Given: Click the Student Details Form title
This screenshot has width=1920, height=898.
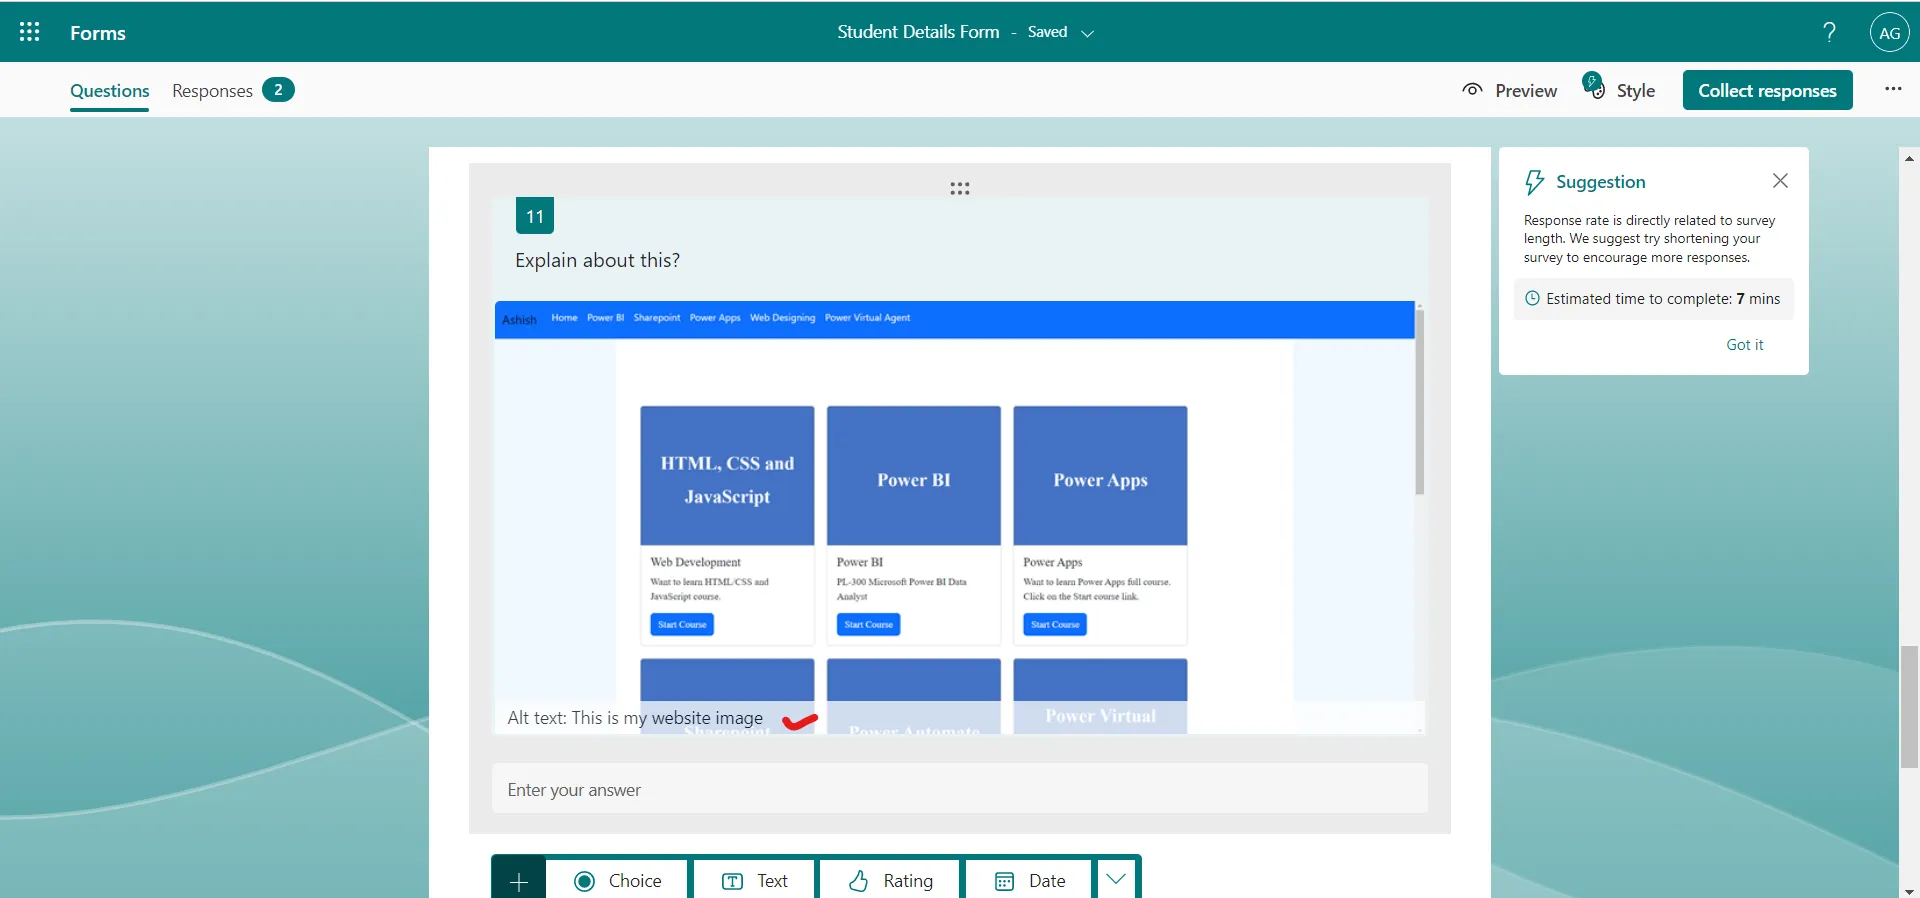Looking at the screenshot, I should tap(918, 32).
